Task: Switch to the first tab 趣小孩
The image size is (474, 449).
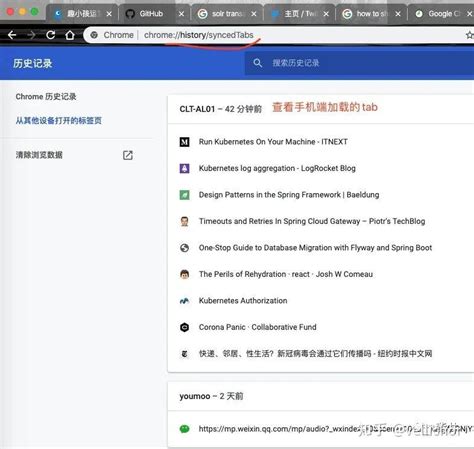Action: (81, 14)
